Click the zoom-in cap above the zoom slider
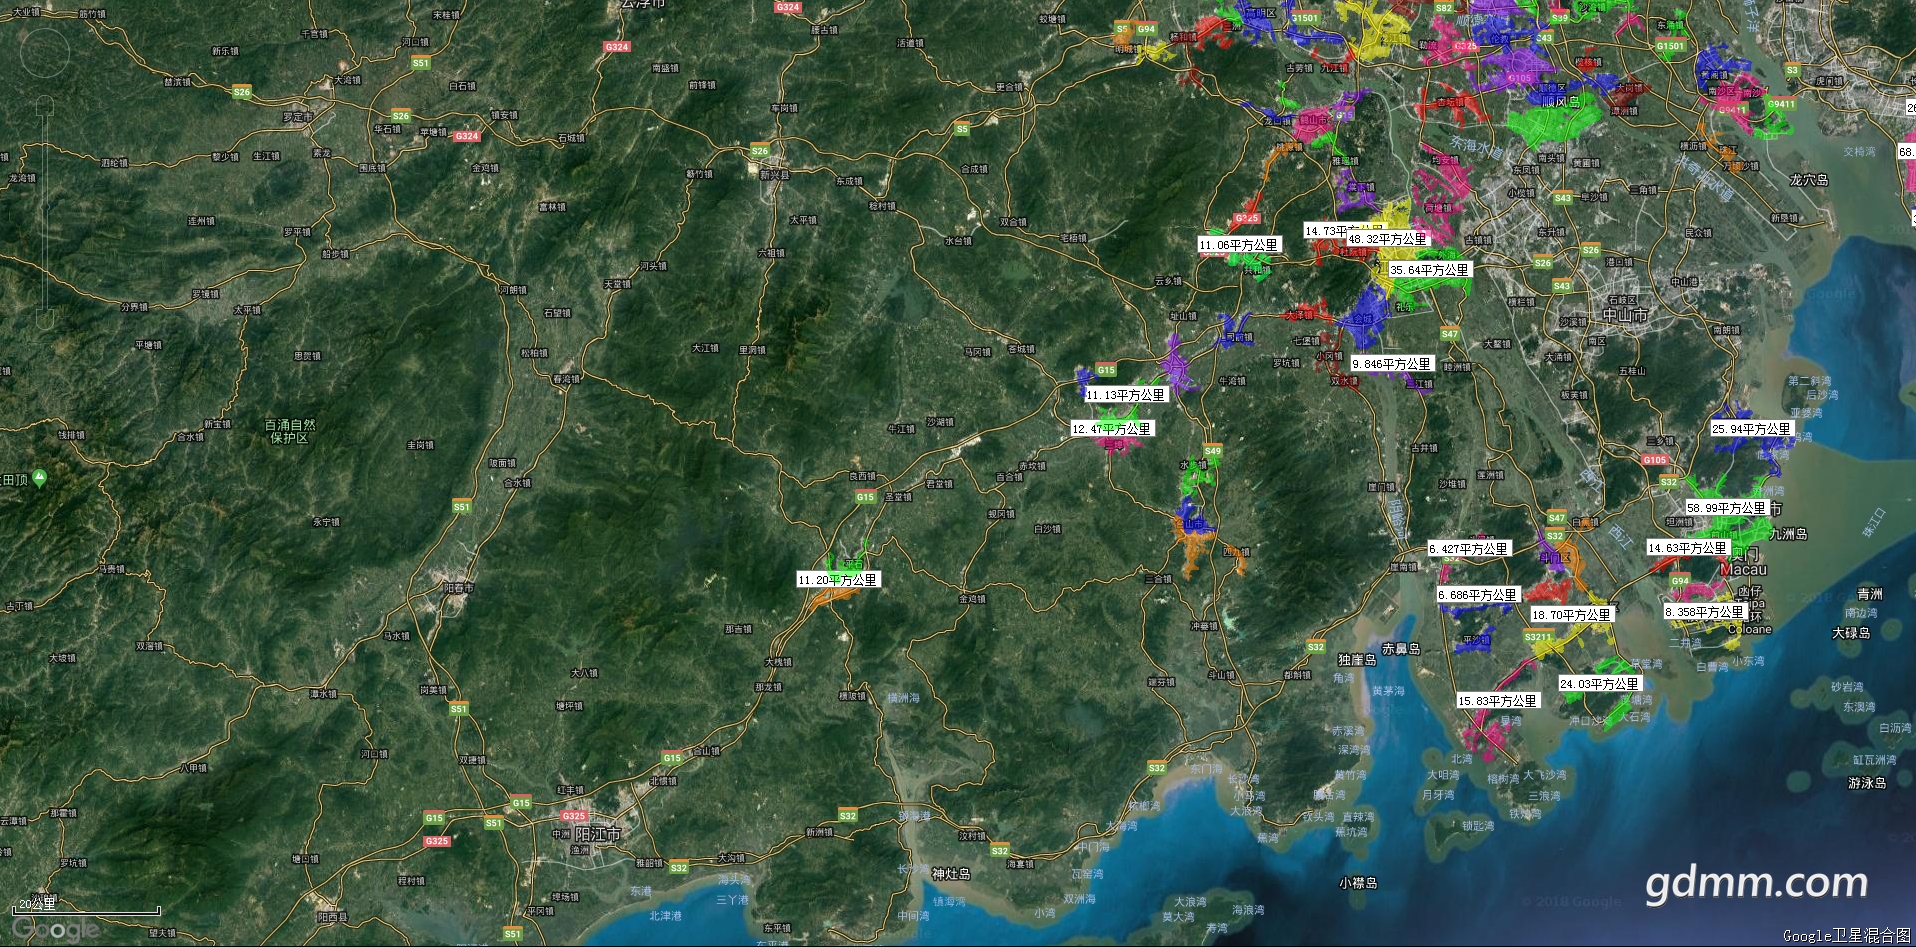The width and height of the screenshot is (1916, 947). (45, 104)
